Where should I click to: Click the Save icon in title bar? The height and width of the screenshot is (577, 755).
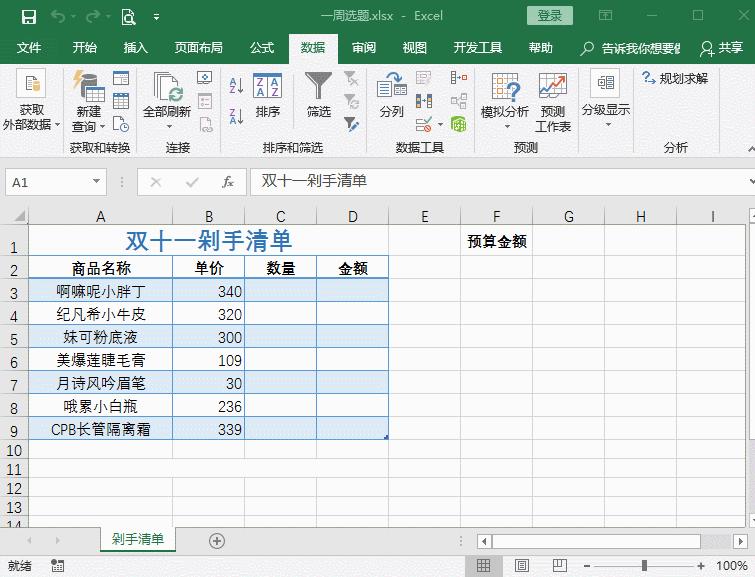[x=29, y=17]
